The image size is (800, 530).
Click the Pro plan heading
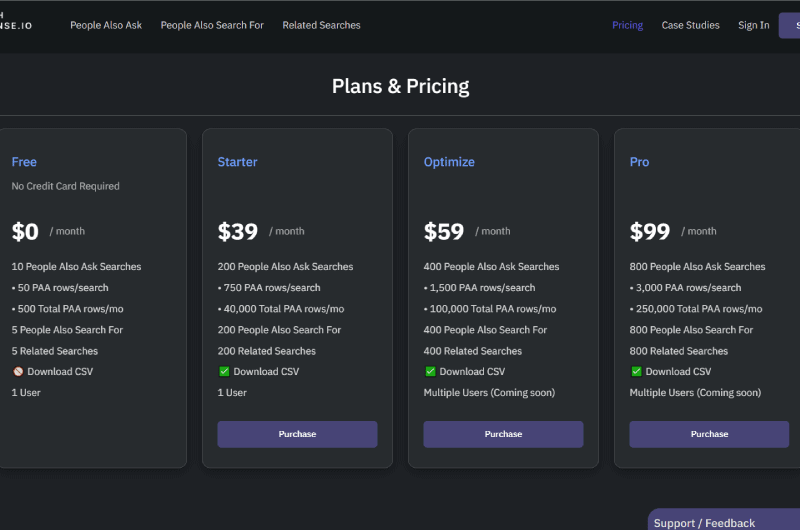(639, 162)
